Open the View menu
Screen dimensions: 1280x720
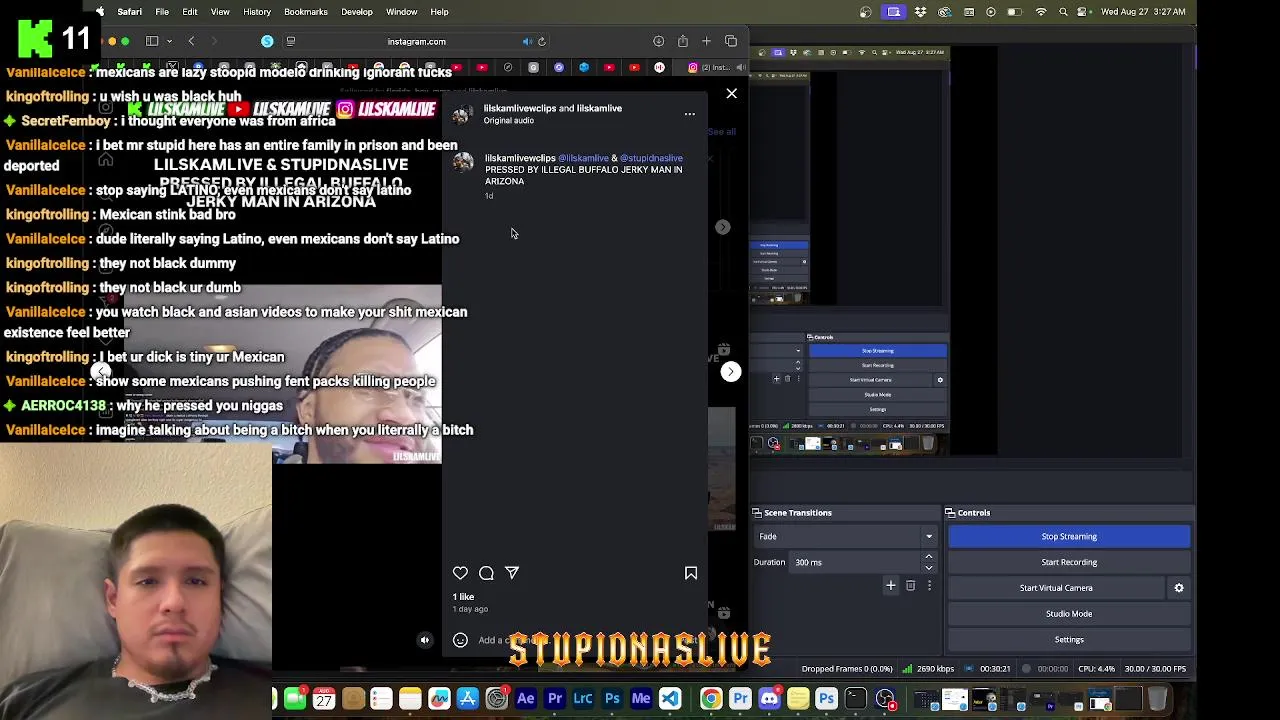[x=220, y=12]
